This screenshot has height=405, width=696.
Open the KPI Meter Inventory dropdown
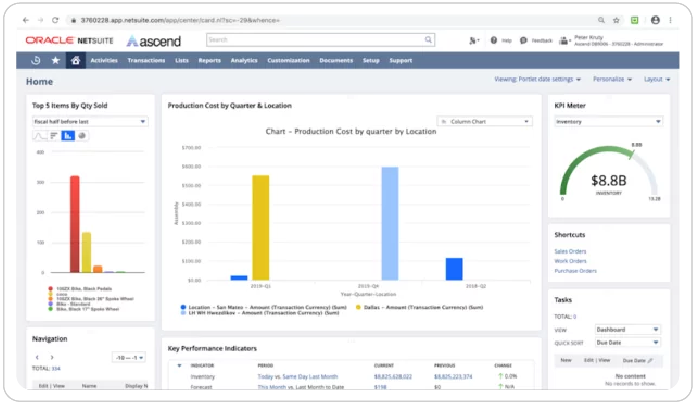tap(609, 121)
